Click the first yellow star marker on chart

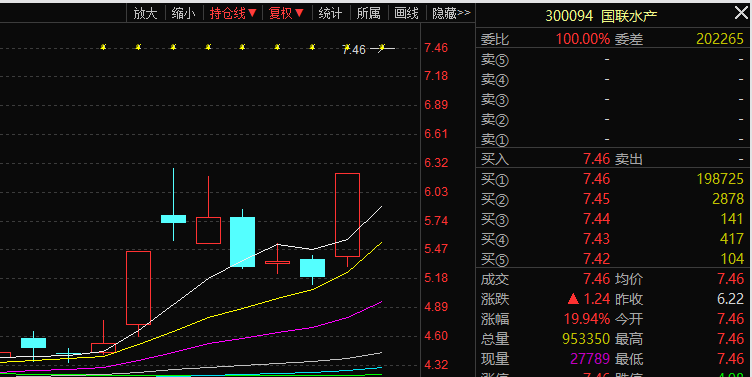coord(103,47)
